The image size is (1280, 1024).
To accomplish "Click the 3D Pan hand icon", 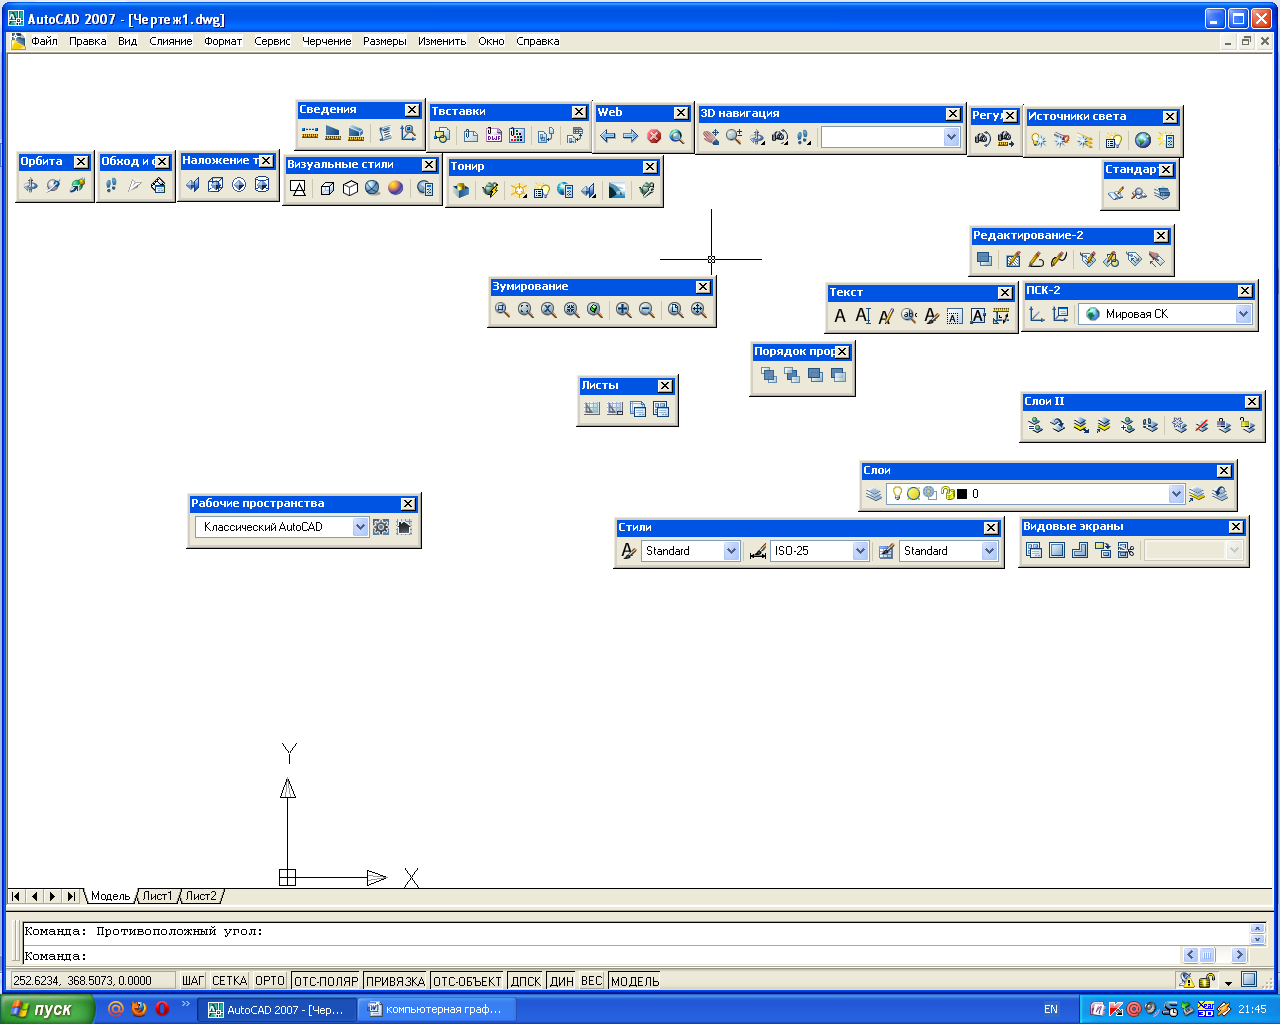I will [x=711, y=137].
